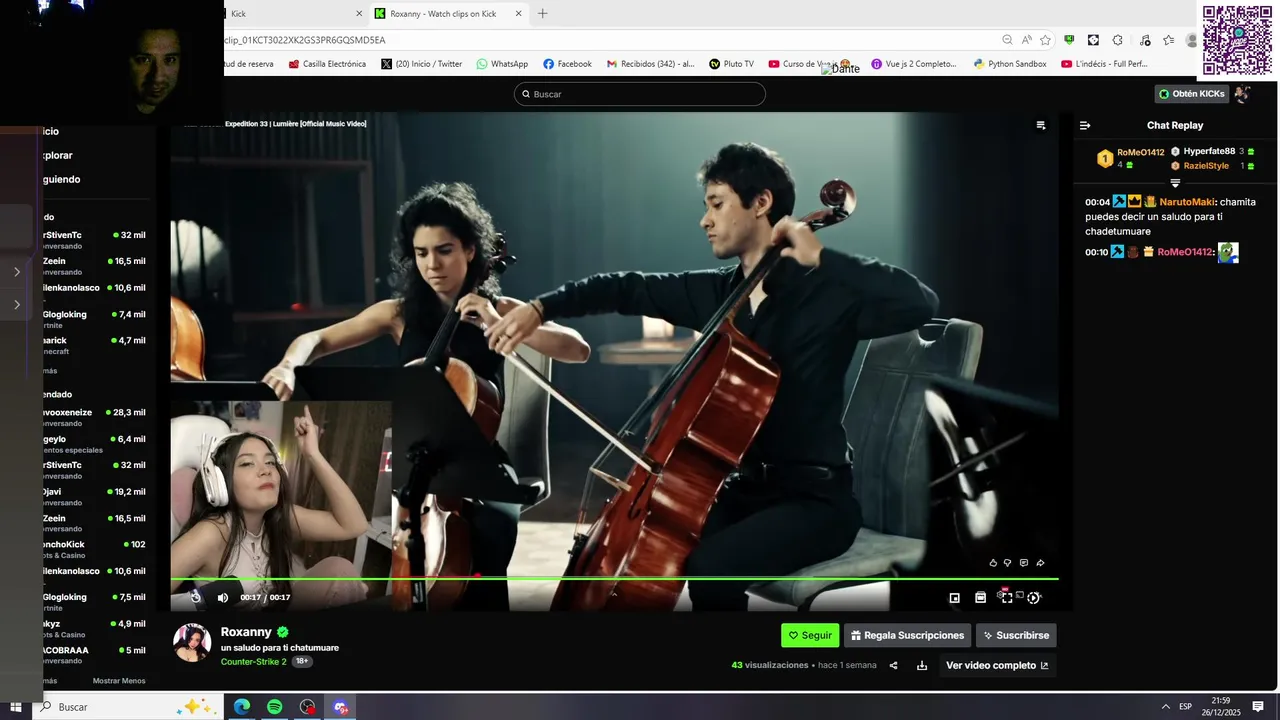Image resolution: width=1280 pixels, height=720 pixels.
Task: Open Roxanny's channel avatar
Action: [192, 643]
